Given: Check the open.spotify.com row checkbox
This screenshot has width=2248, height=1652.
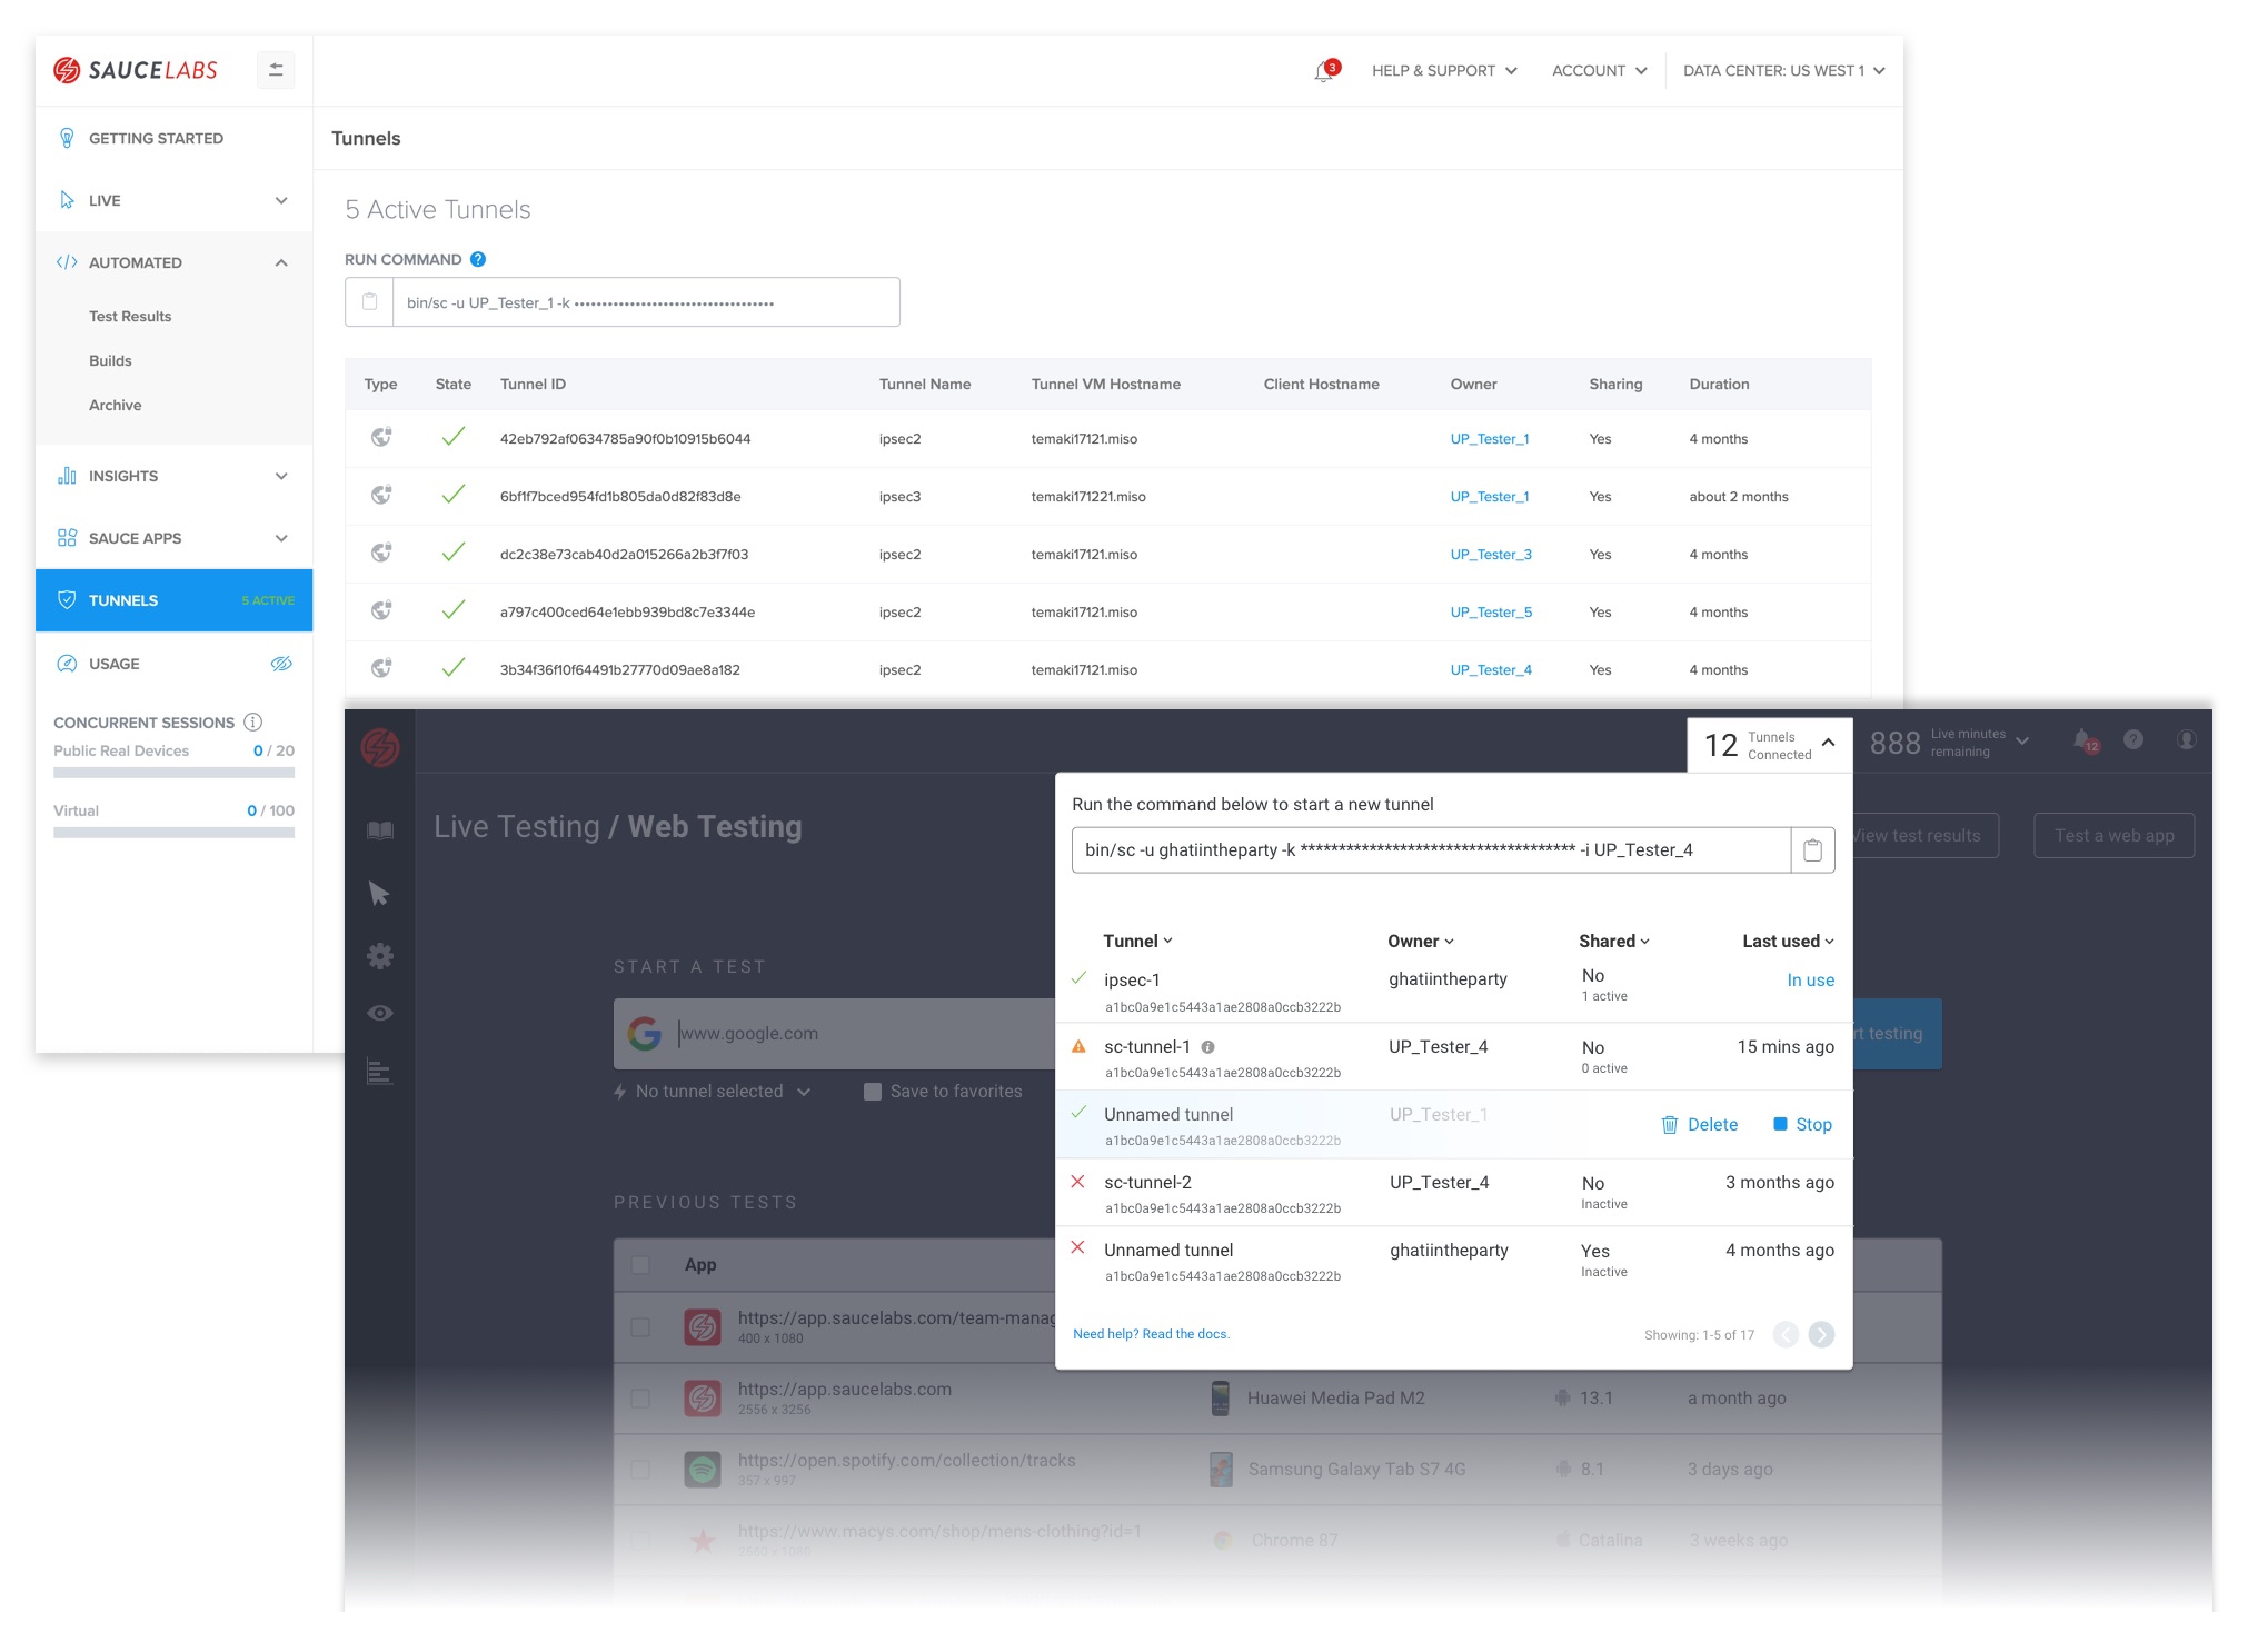Looking at the screenshot, I should coord(641,1470).
